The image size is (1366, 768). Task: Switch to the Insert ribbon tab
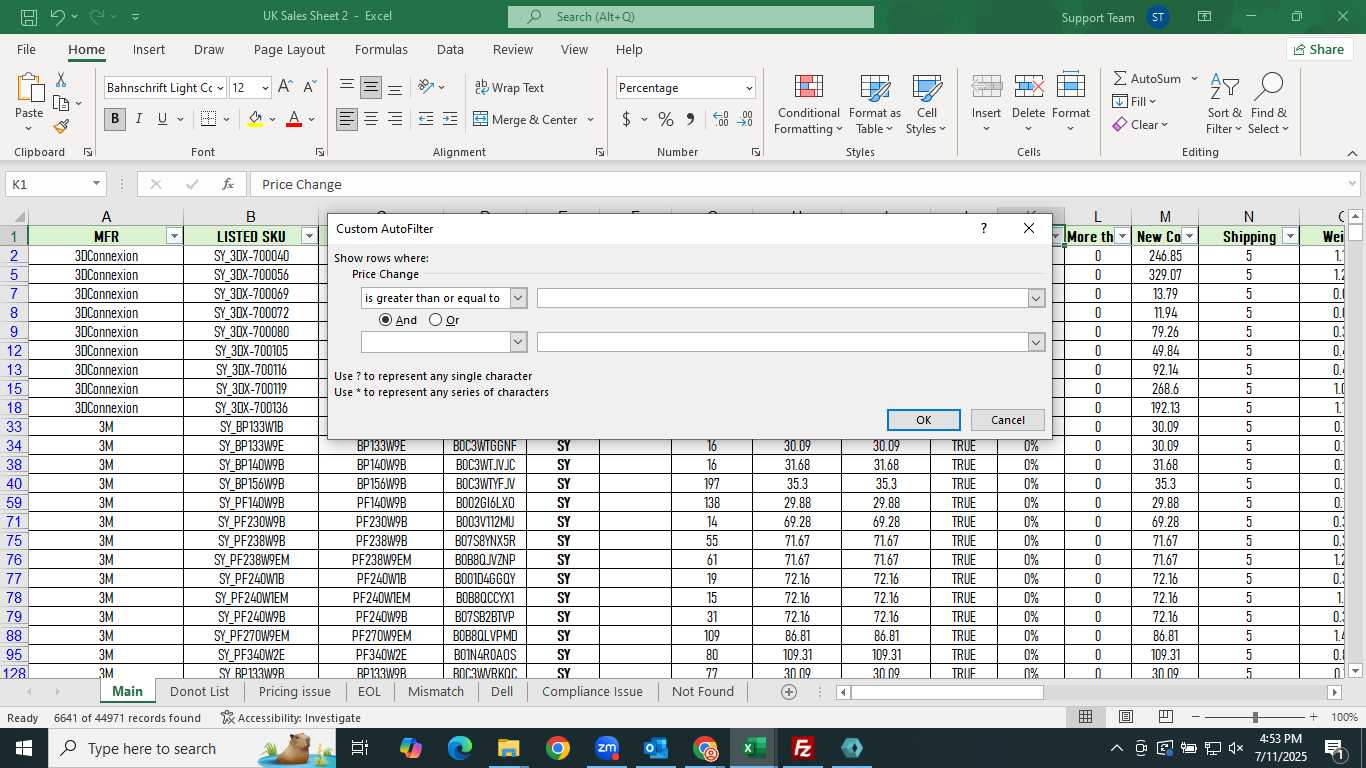(x=149, y=49)
